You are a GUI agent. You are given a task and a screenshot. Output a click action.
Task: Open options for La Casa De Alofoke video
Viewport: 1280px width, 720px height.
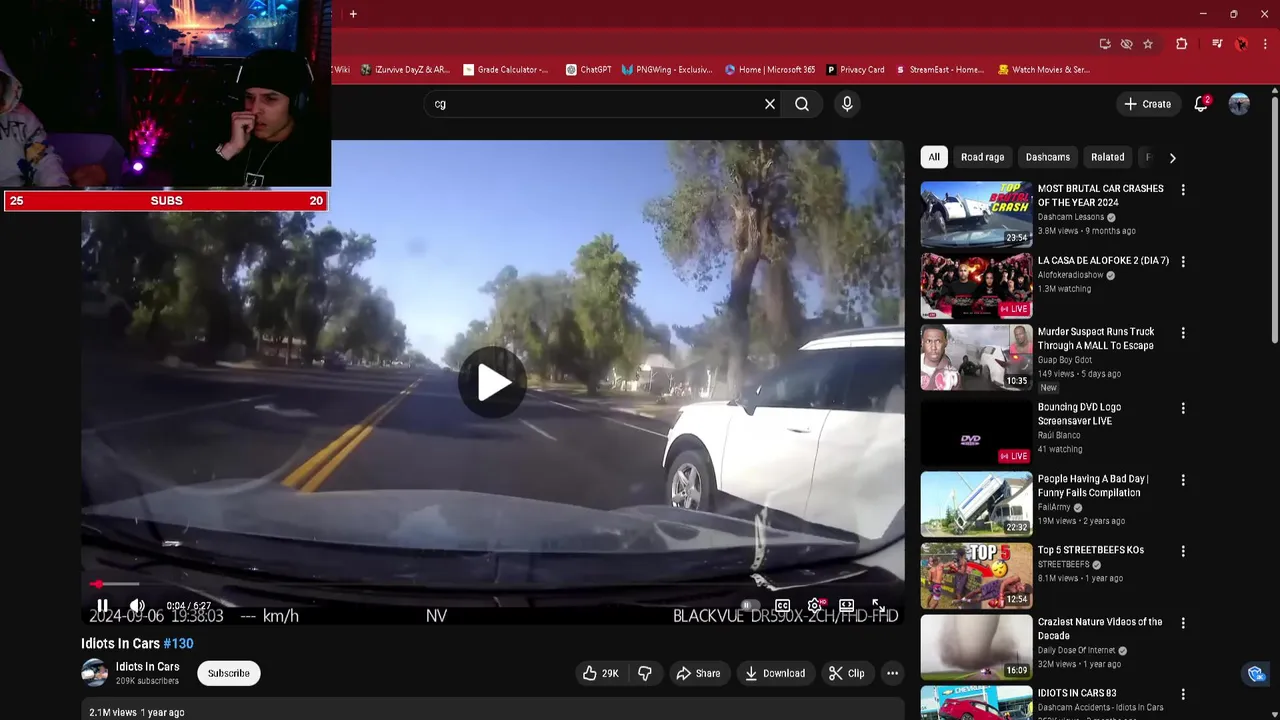click(x=1183, y=262)
